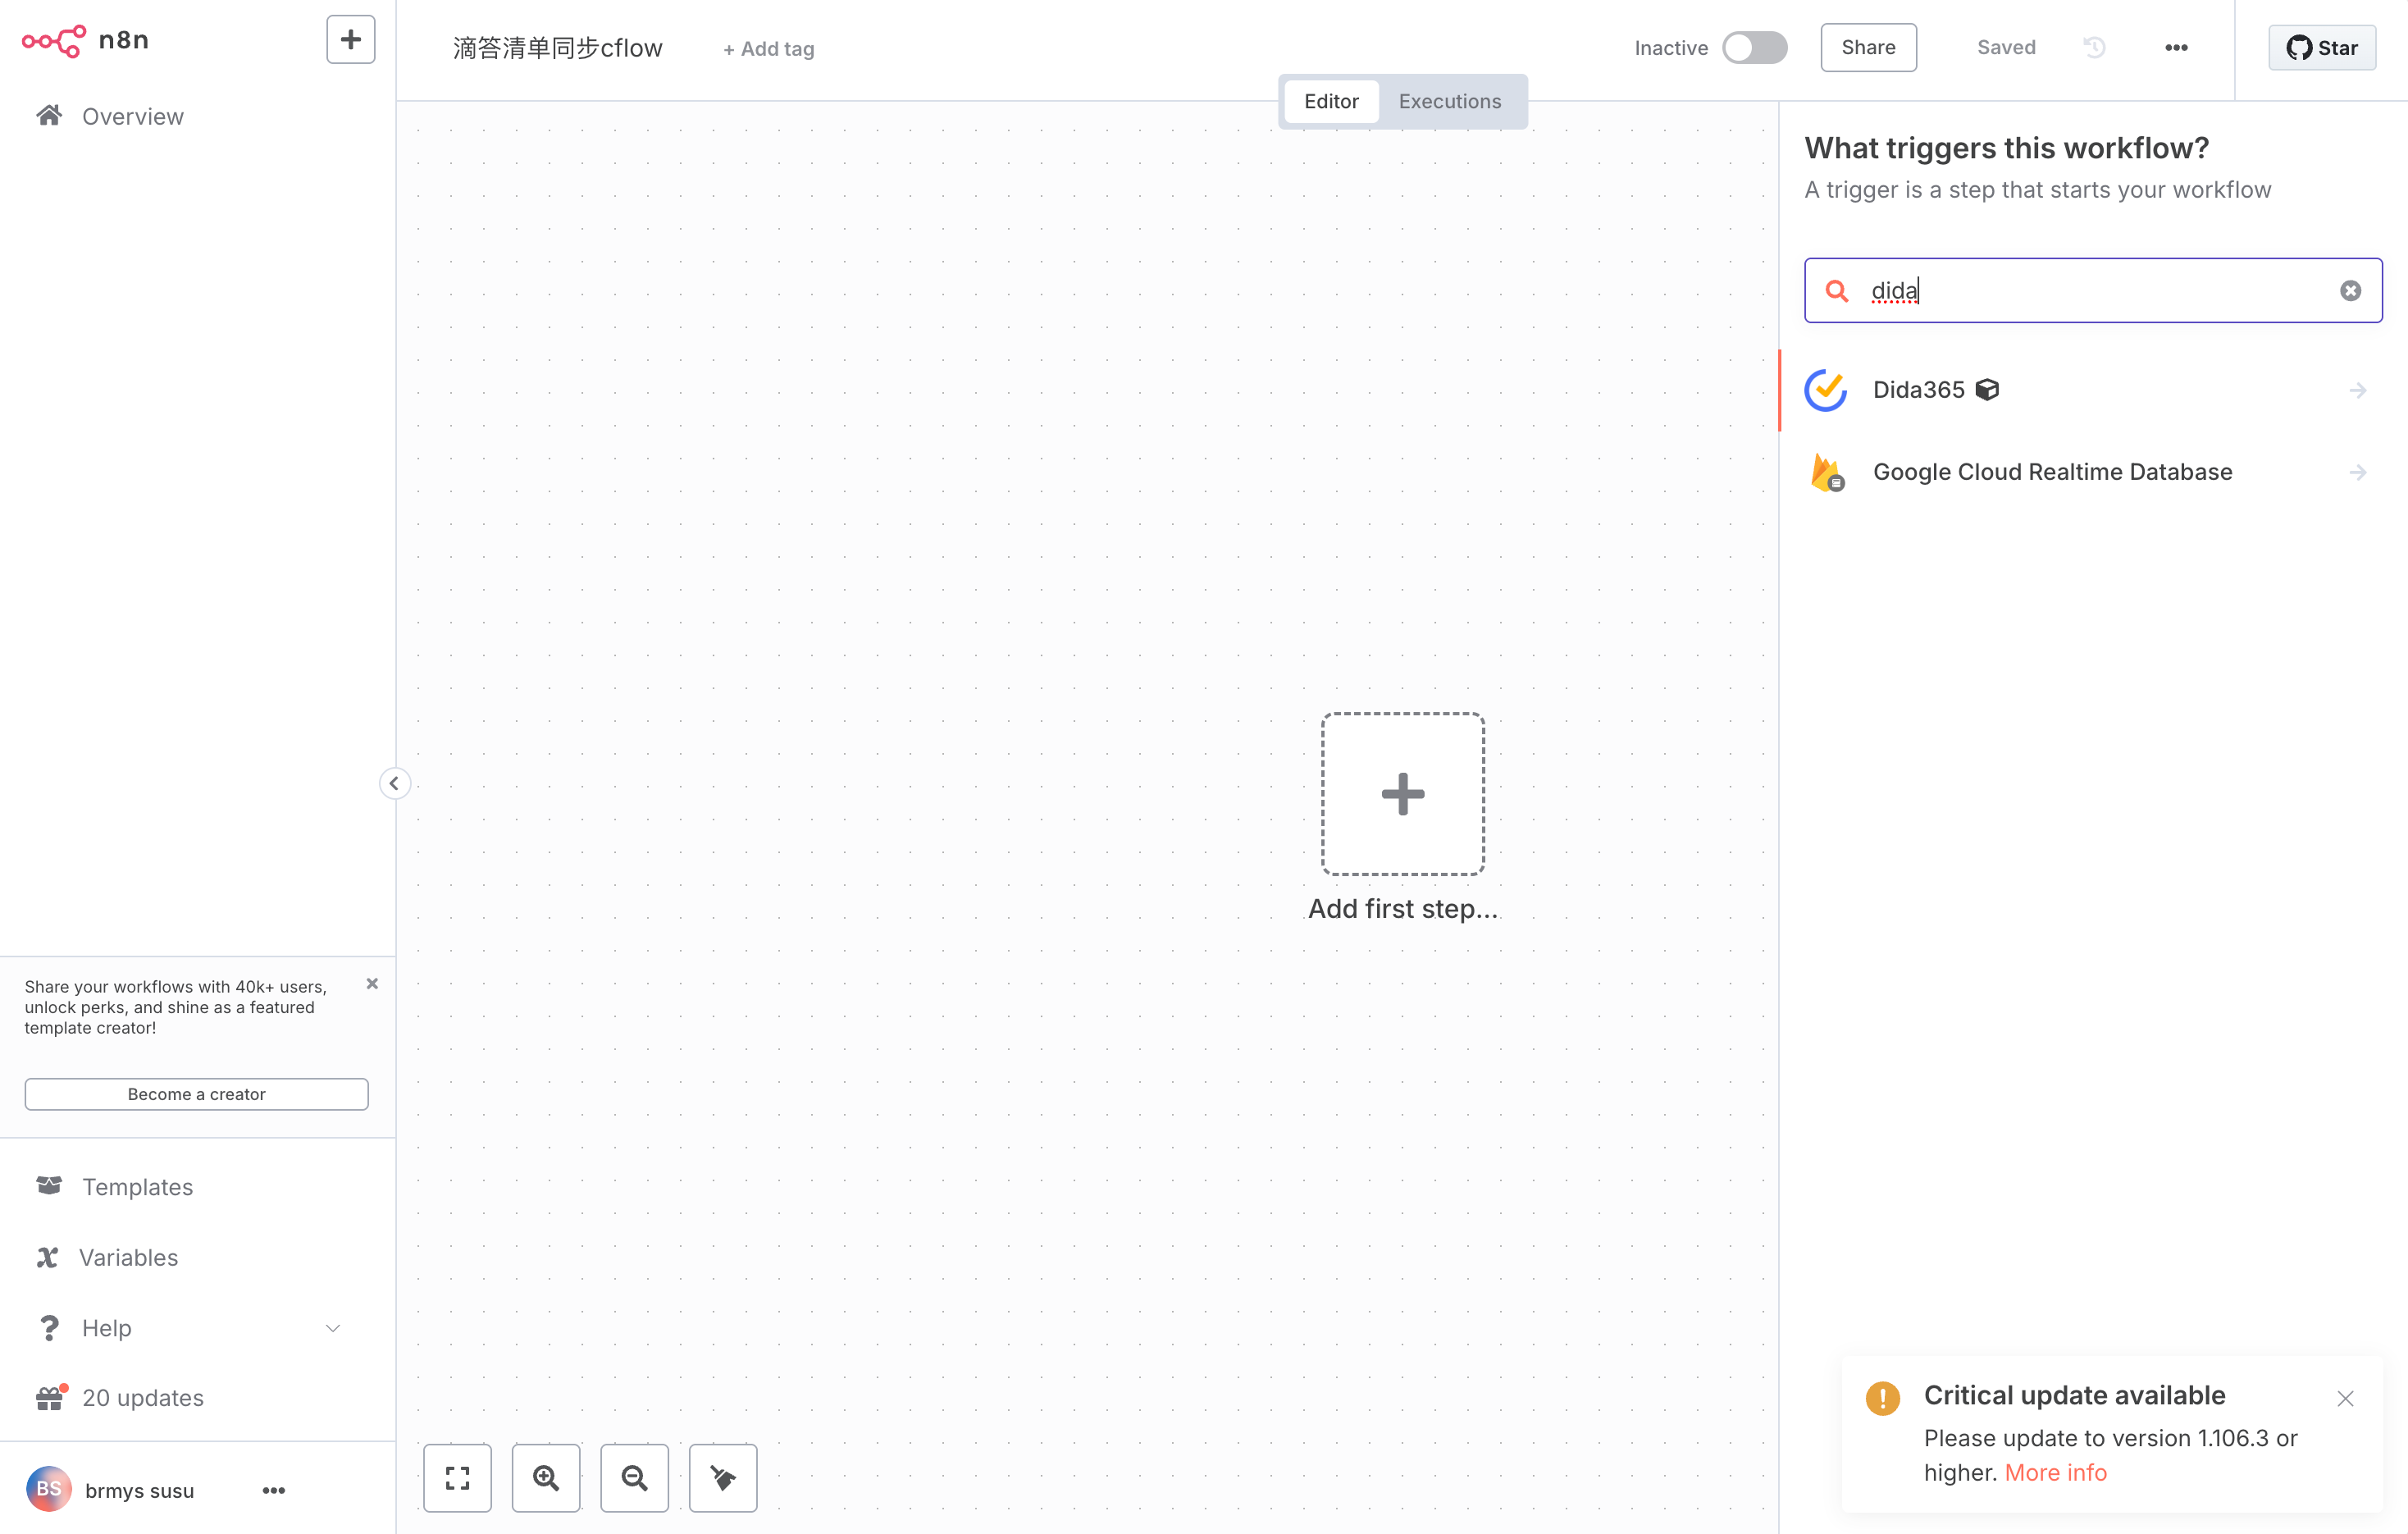Toggle the workflow Inactive switch

[x=1754, y=47]
